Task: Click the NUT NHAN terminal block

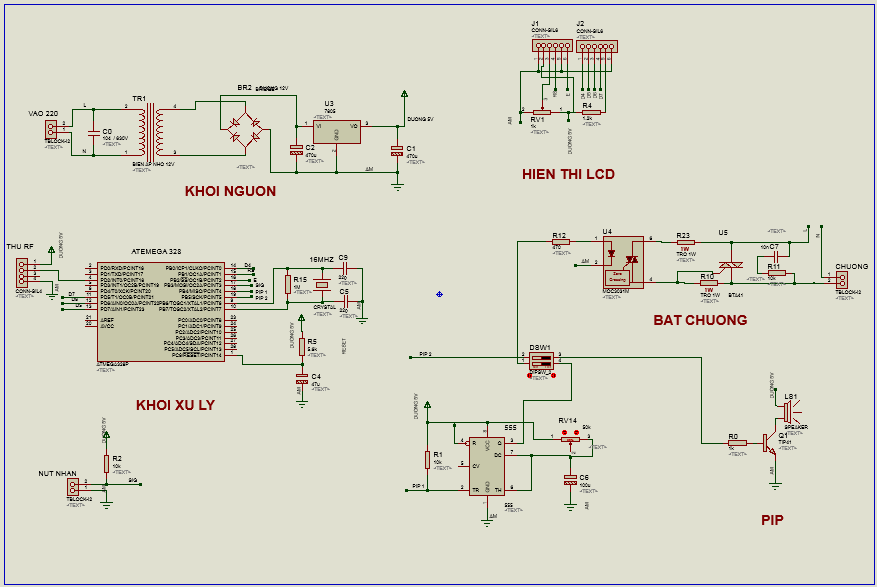Action: click(x=72, y=487)
